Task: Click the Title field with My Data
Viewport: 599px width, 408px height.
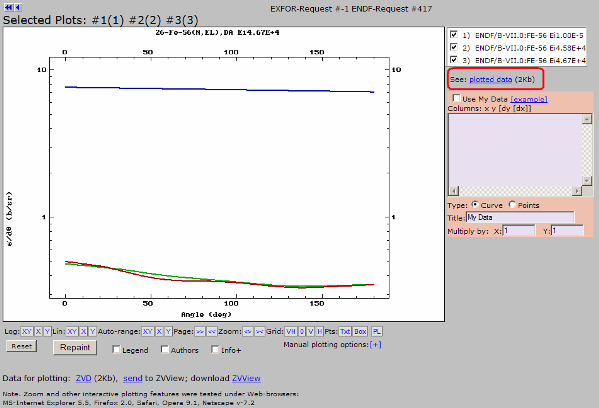Action: (x=520, y=217)
